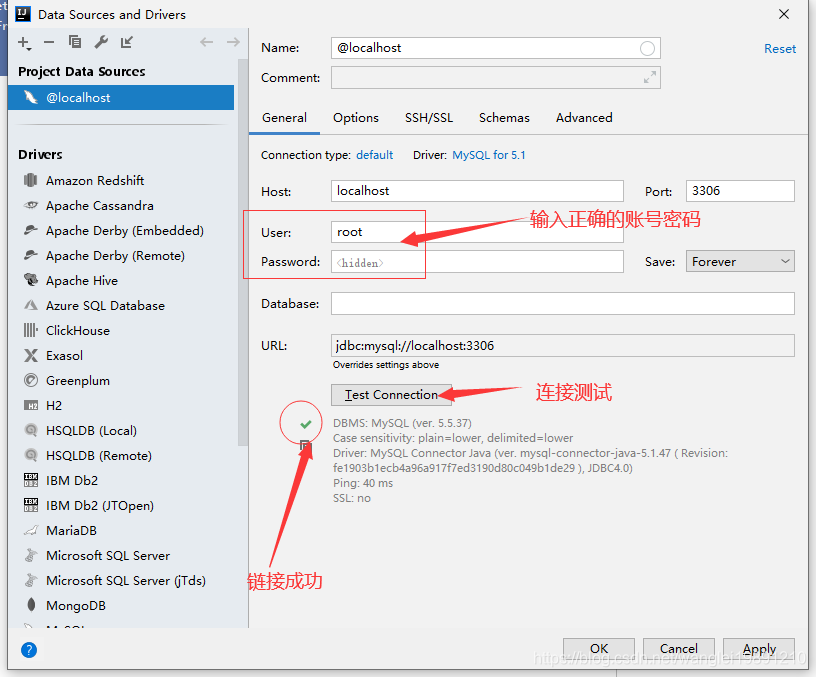Click the User input field
The width and height of the screenshot is (816, 677).
tap(477, 232)
